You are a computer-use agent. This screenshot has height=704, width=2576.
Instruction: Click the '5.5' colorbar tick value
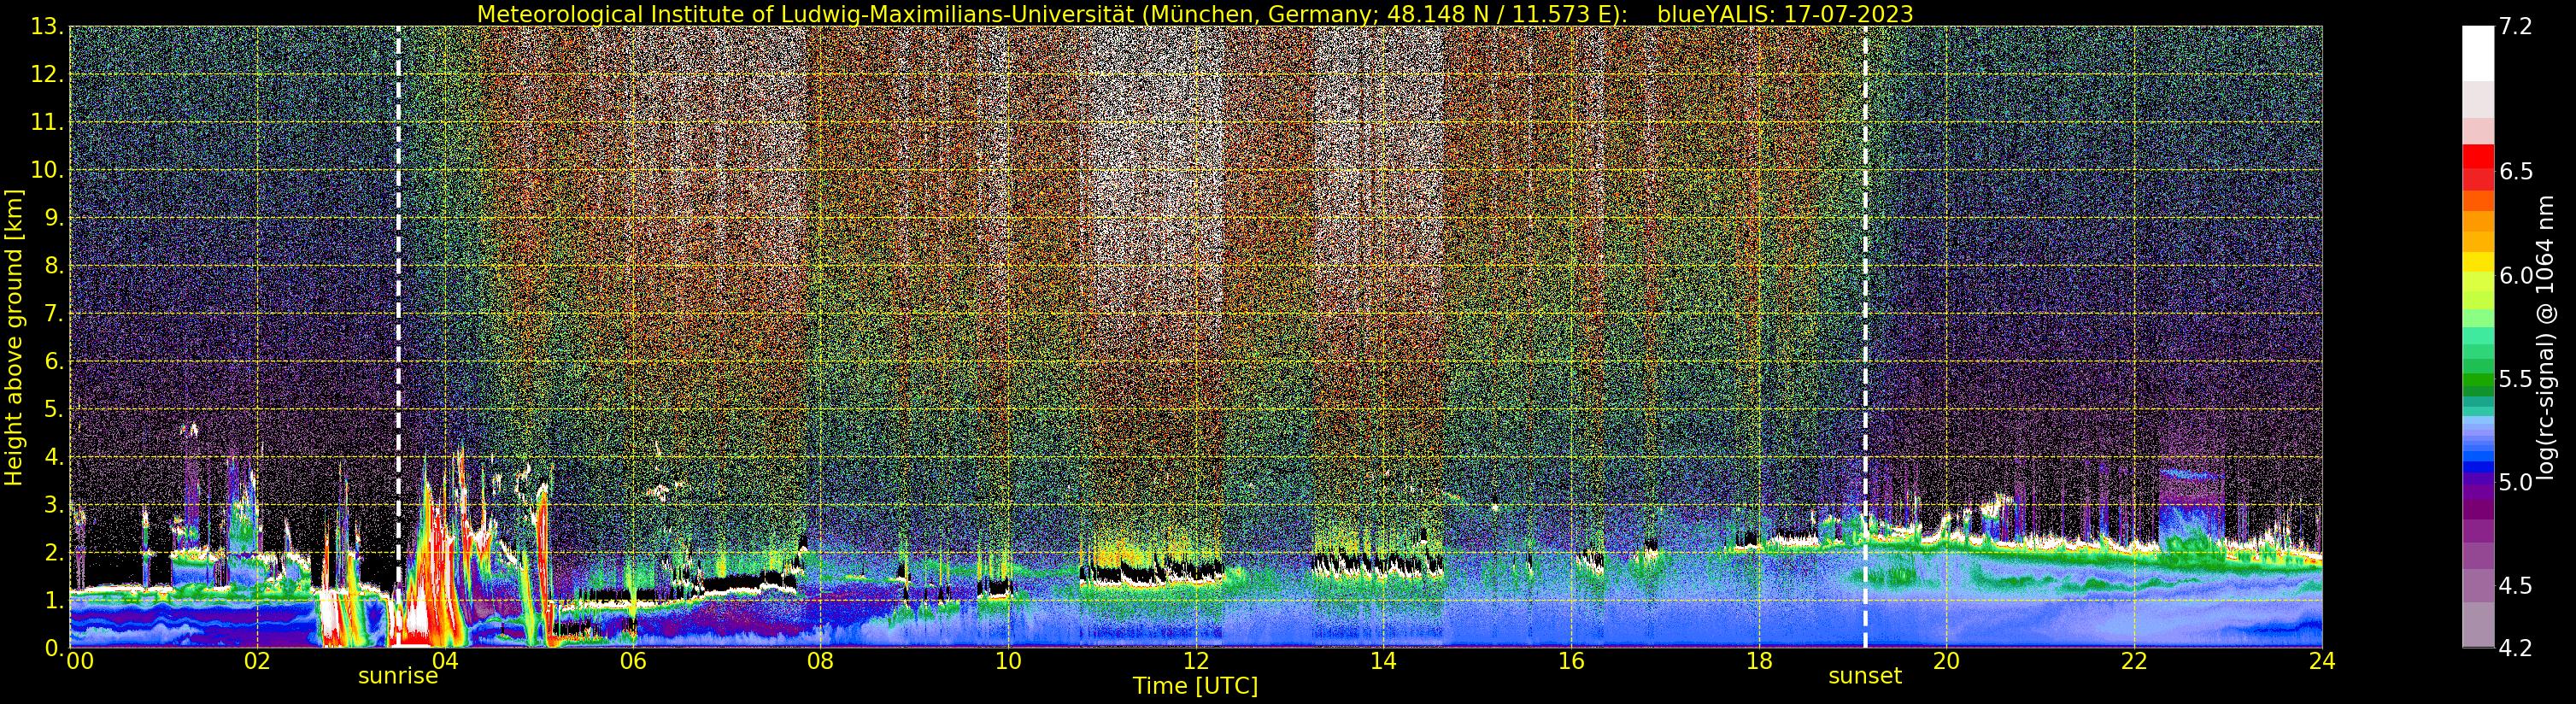[2515, 379]
